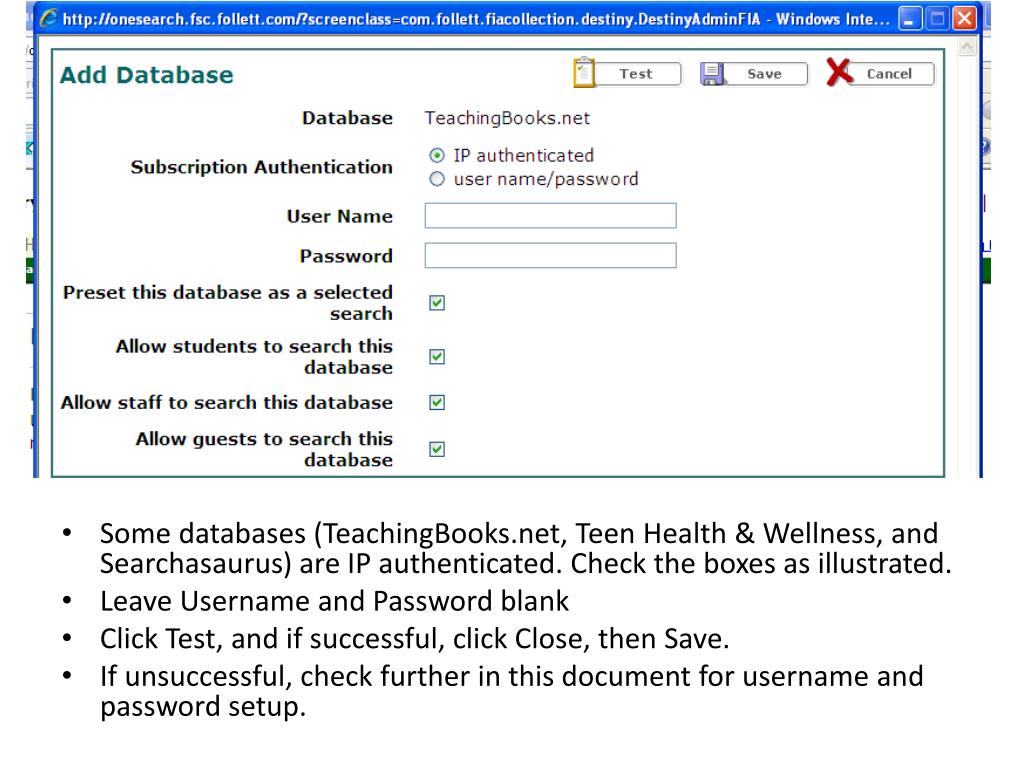Click the scrollbar up arrow
Image resolution: width=1024 pixels, height=768 pixels.
click(x=967, y=46)
